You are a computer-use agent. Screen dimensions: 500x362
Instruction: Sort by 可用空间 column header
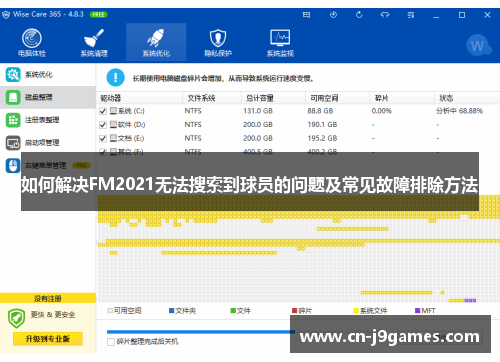[x=337, y=98]
